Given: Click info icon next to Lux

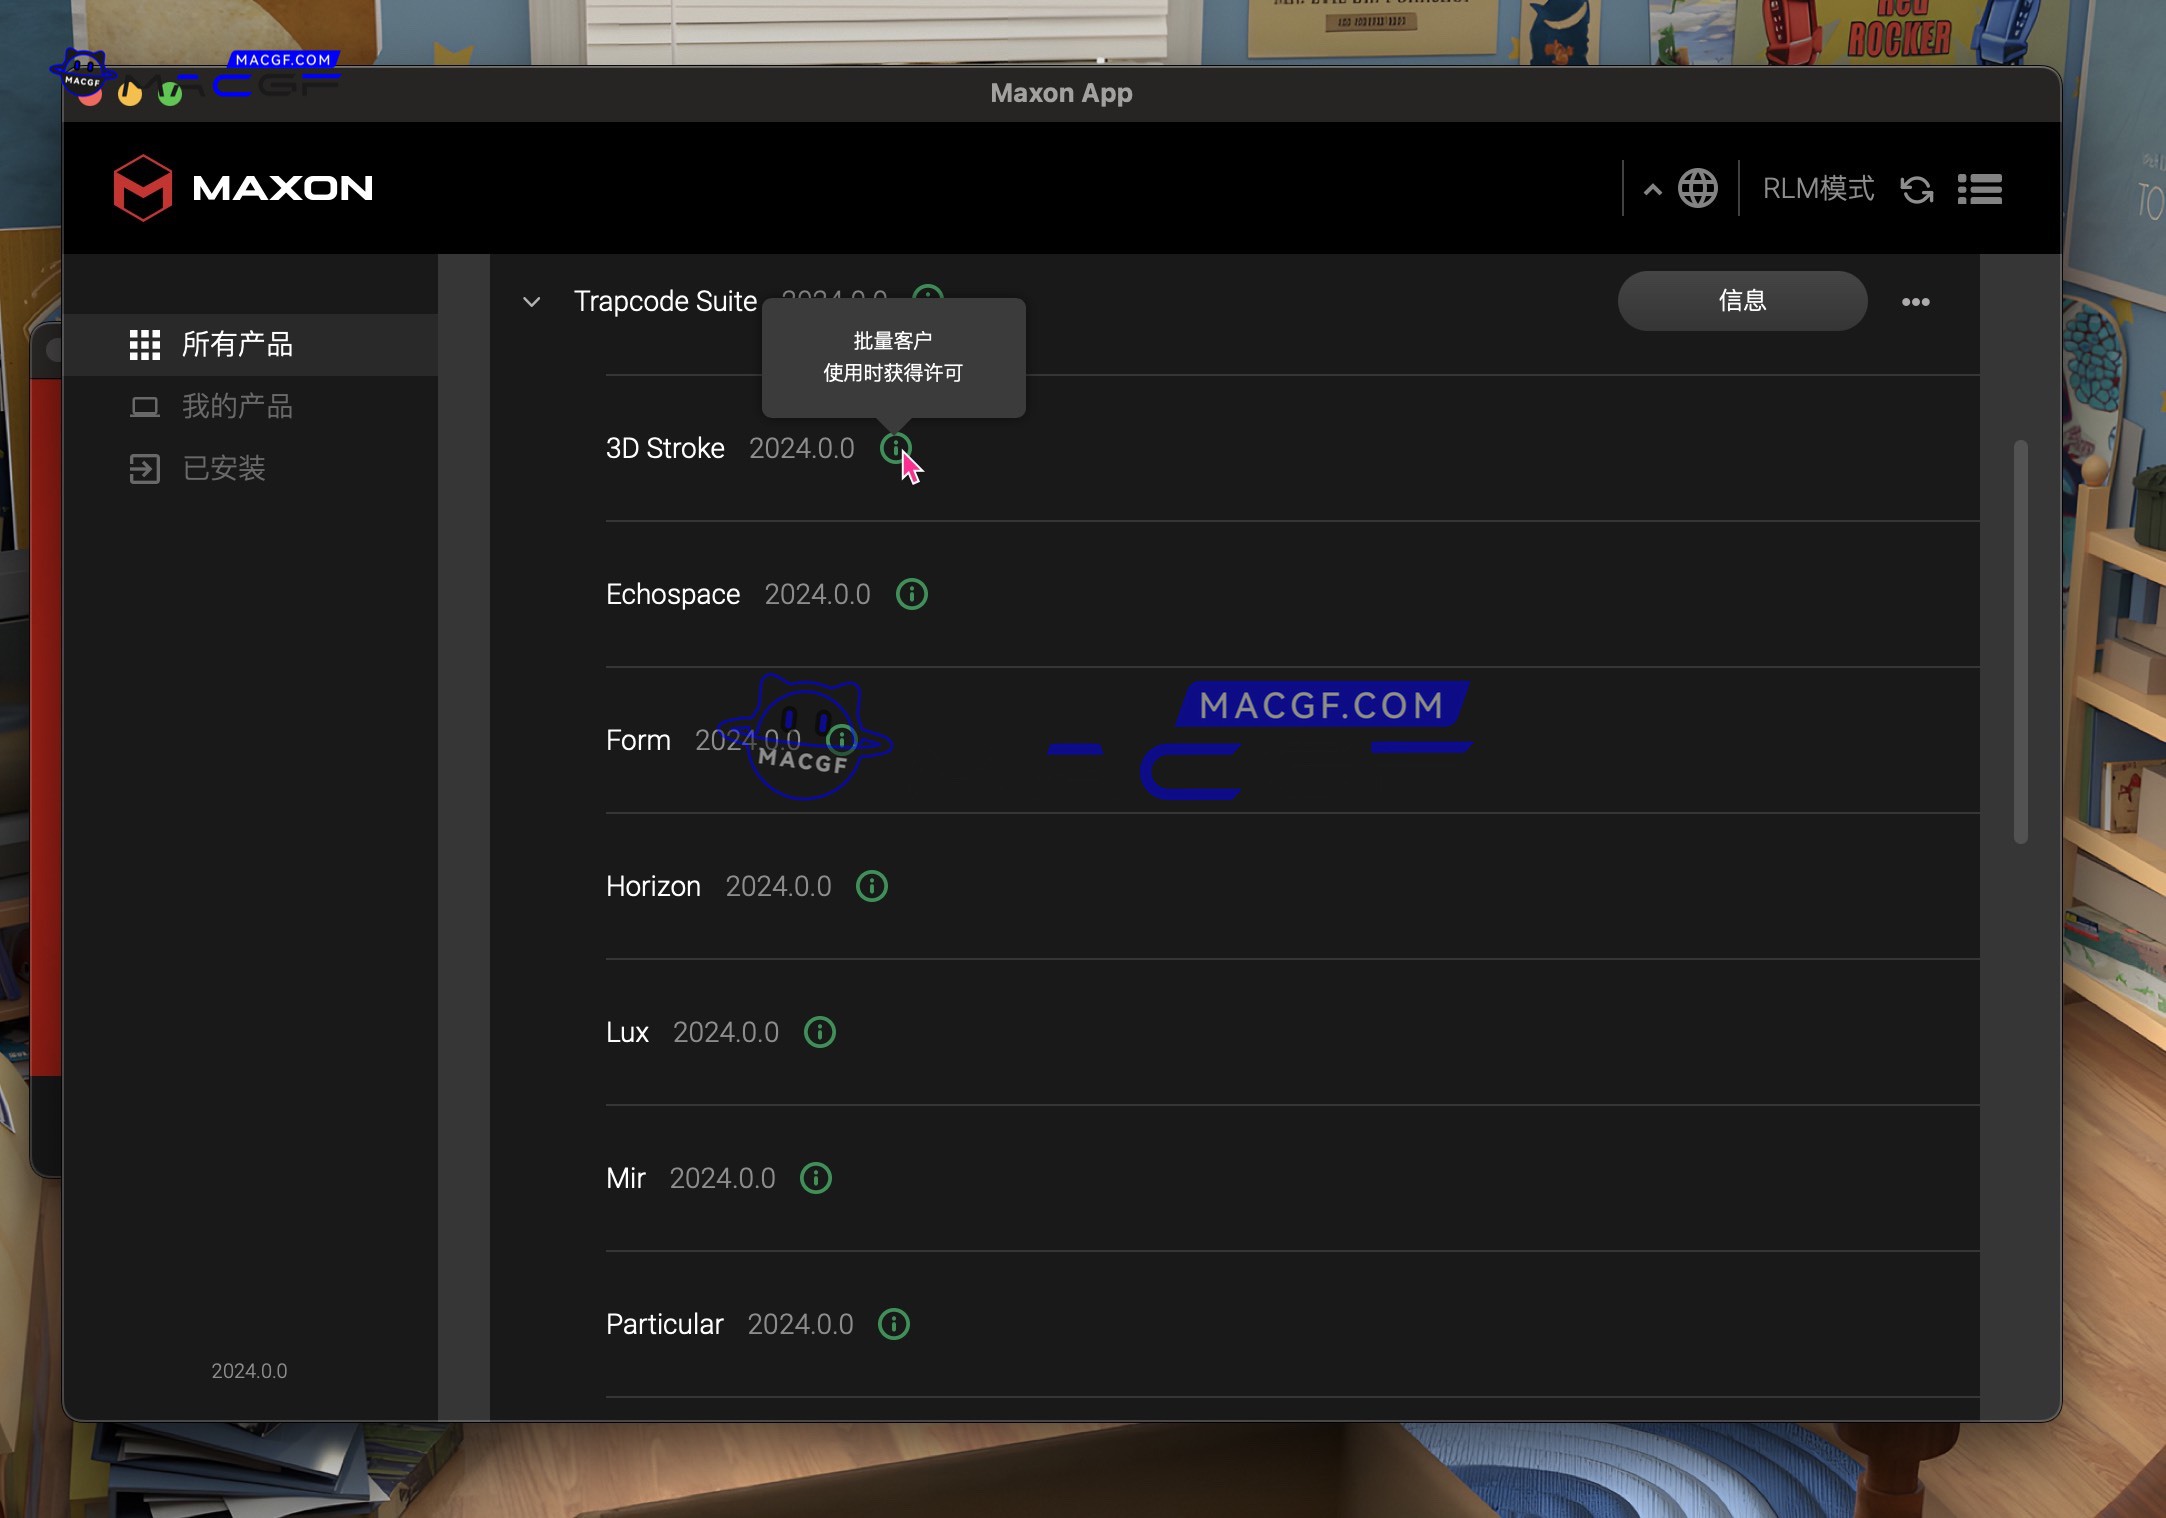Looking at the screenshot, I should pyautogui.click(x=819, y=1032).
